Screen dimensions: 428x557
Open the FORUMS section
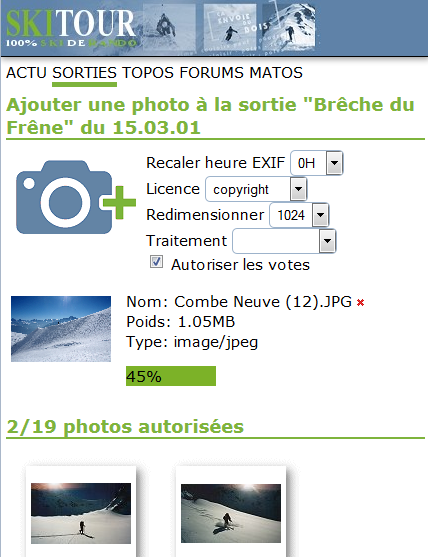click(x=211, y=73)
